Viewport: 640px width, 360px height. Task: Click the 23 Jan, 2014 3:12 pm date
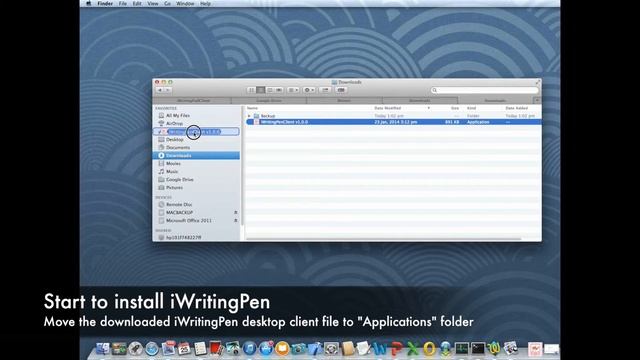tap(396, 122)
